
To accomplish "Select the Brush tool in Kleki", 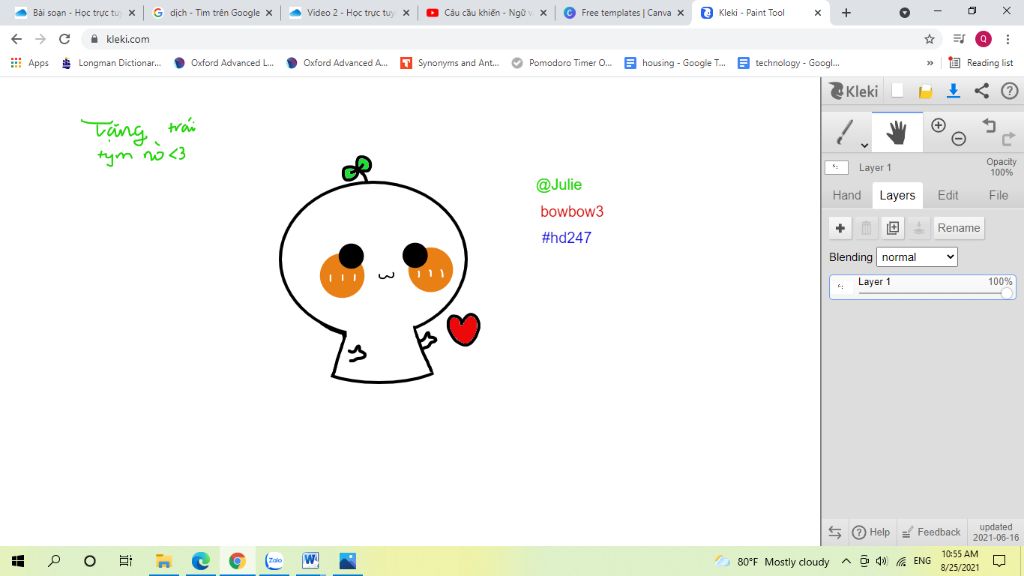I will (844, 132).
